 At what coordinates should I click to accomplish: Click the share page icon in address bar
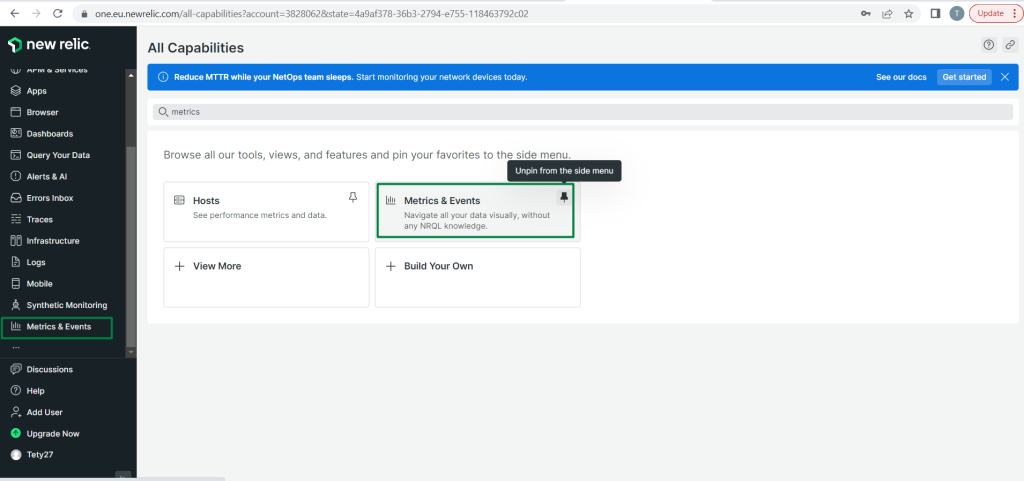point(887,13)
